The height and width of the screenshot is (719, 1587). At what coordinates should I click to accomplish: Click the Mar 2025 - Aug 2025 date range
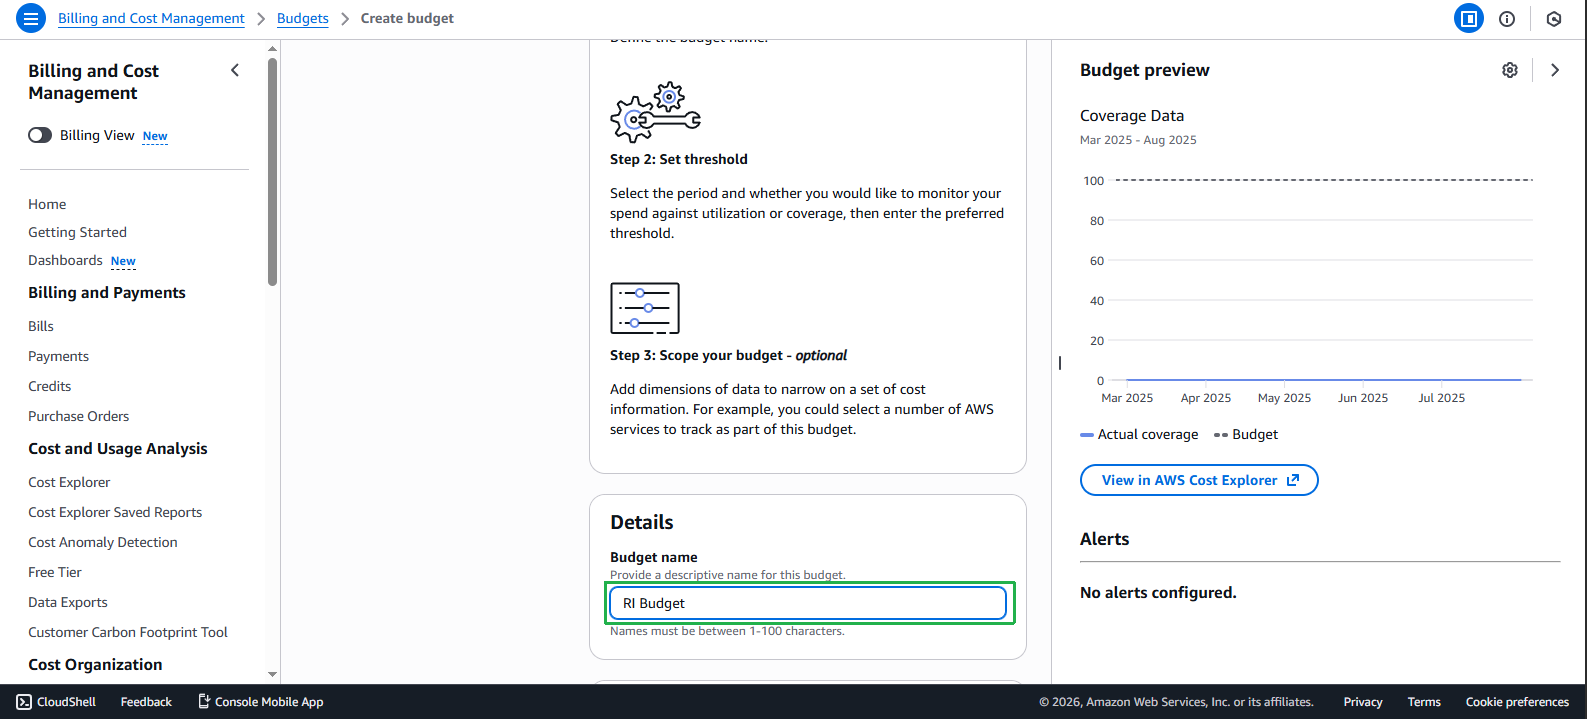(x=1138, y=140)
